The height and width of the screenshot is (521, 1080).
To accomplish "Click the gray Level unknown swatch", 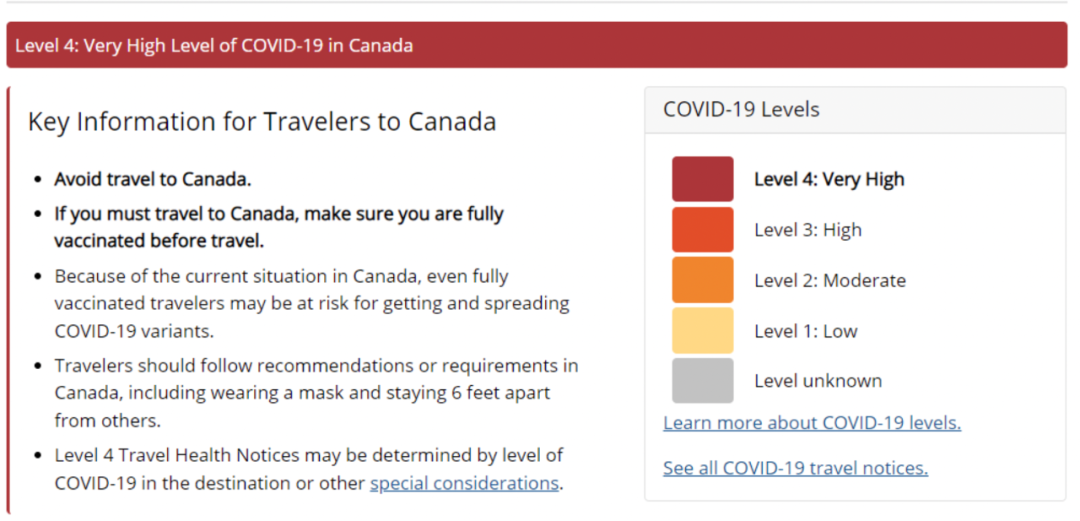I will click(702, 381).
